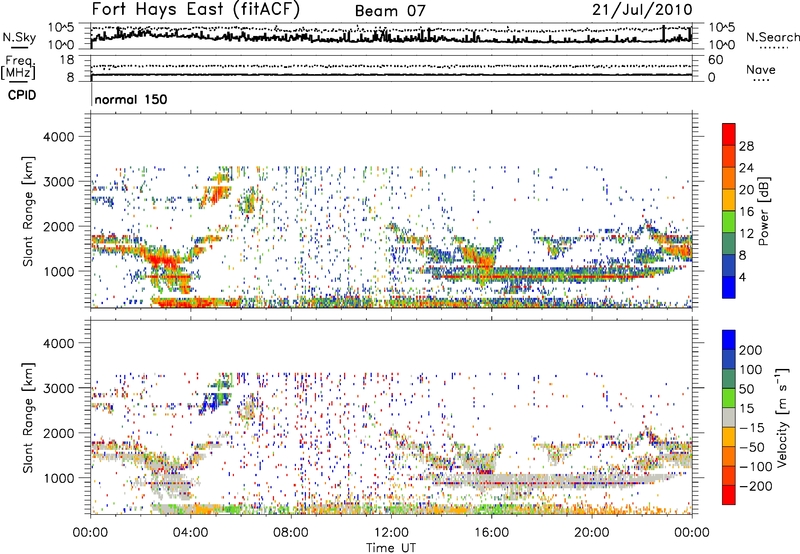Image resolution: width=800 pixels, height=554 pixels.
Task: Click the "-50" velocity colorbar label
Action: [x=752, y=447]
